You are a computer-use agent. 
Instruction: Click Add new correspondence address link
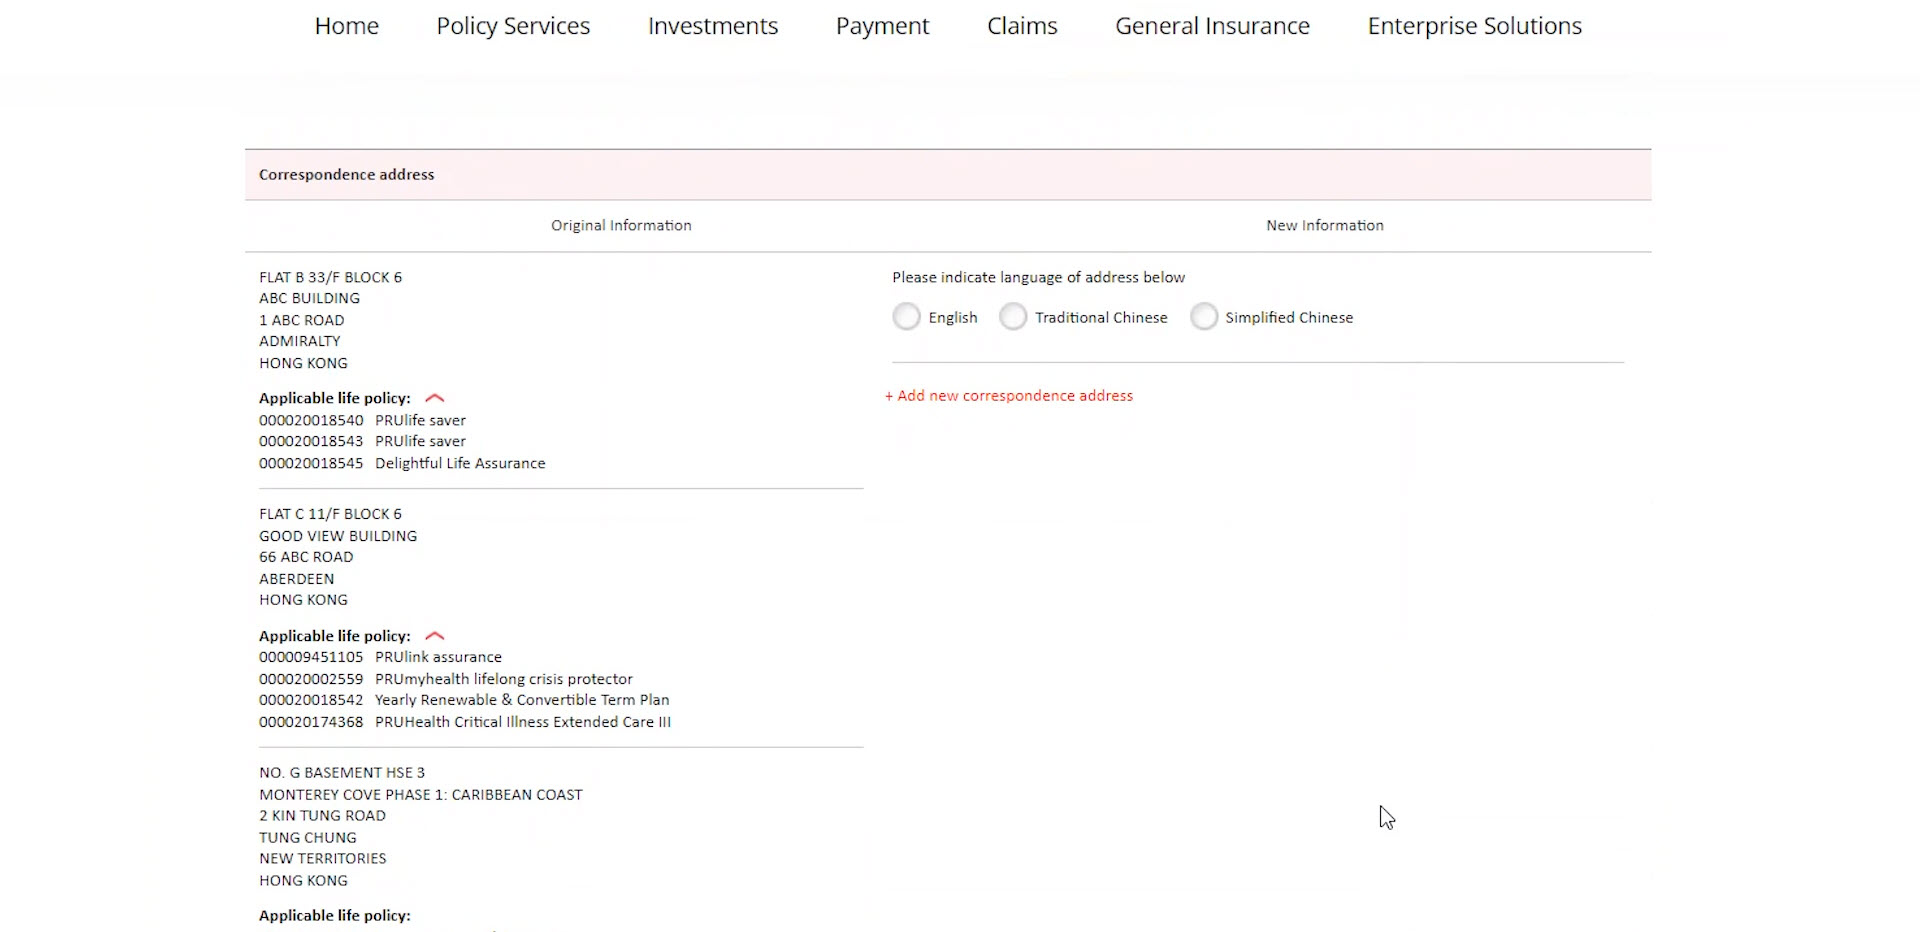point(1008,395)
